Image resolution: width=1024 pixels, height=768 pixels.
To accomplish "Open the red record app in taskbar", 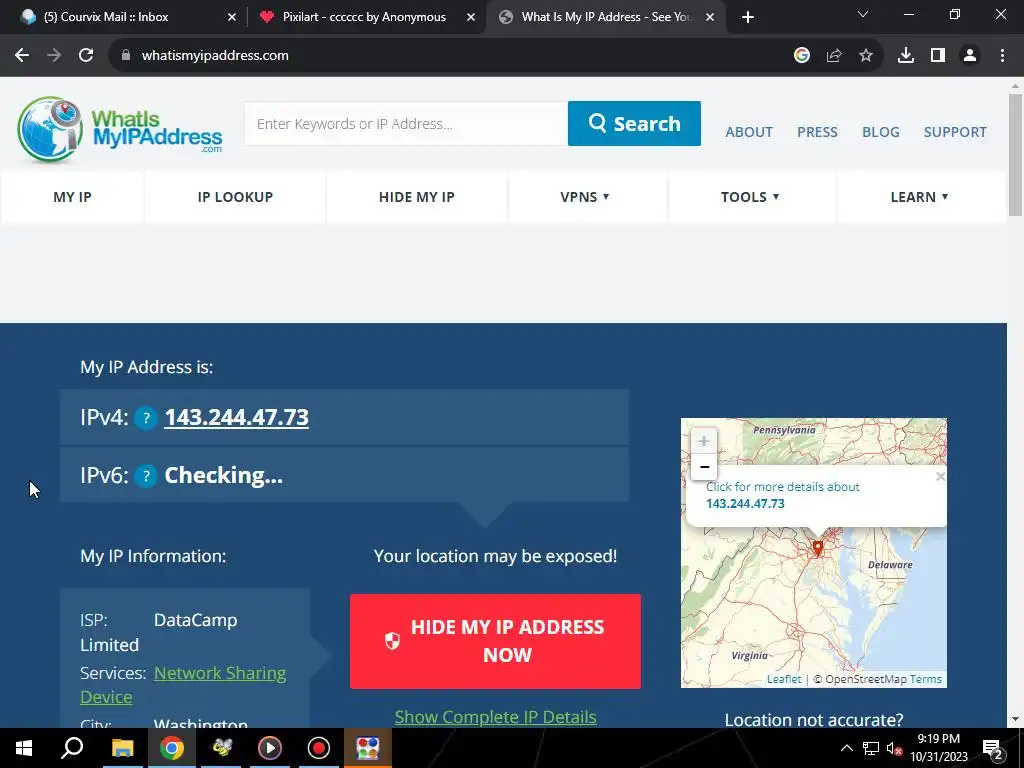I will pyautogui.click(x=319, y=748).
